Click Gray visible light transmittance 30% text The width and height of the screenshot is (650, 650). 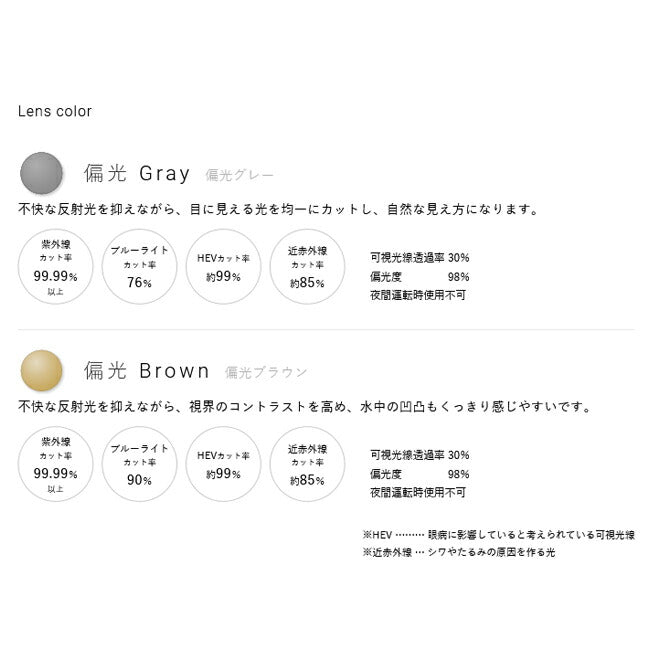click(x=419, y=257)
